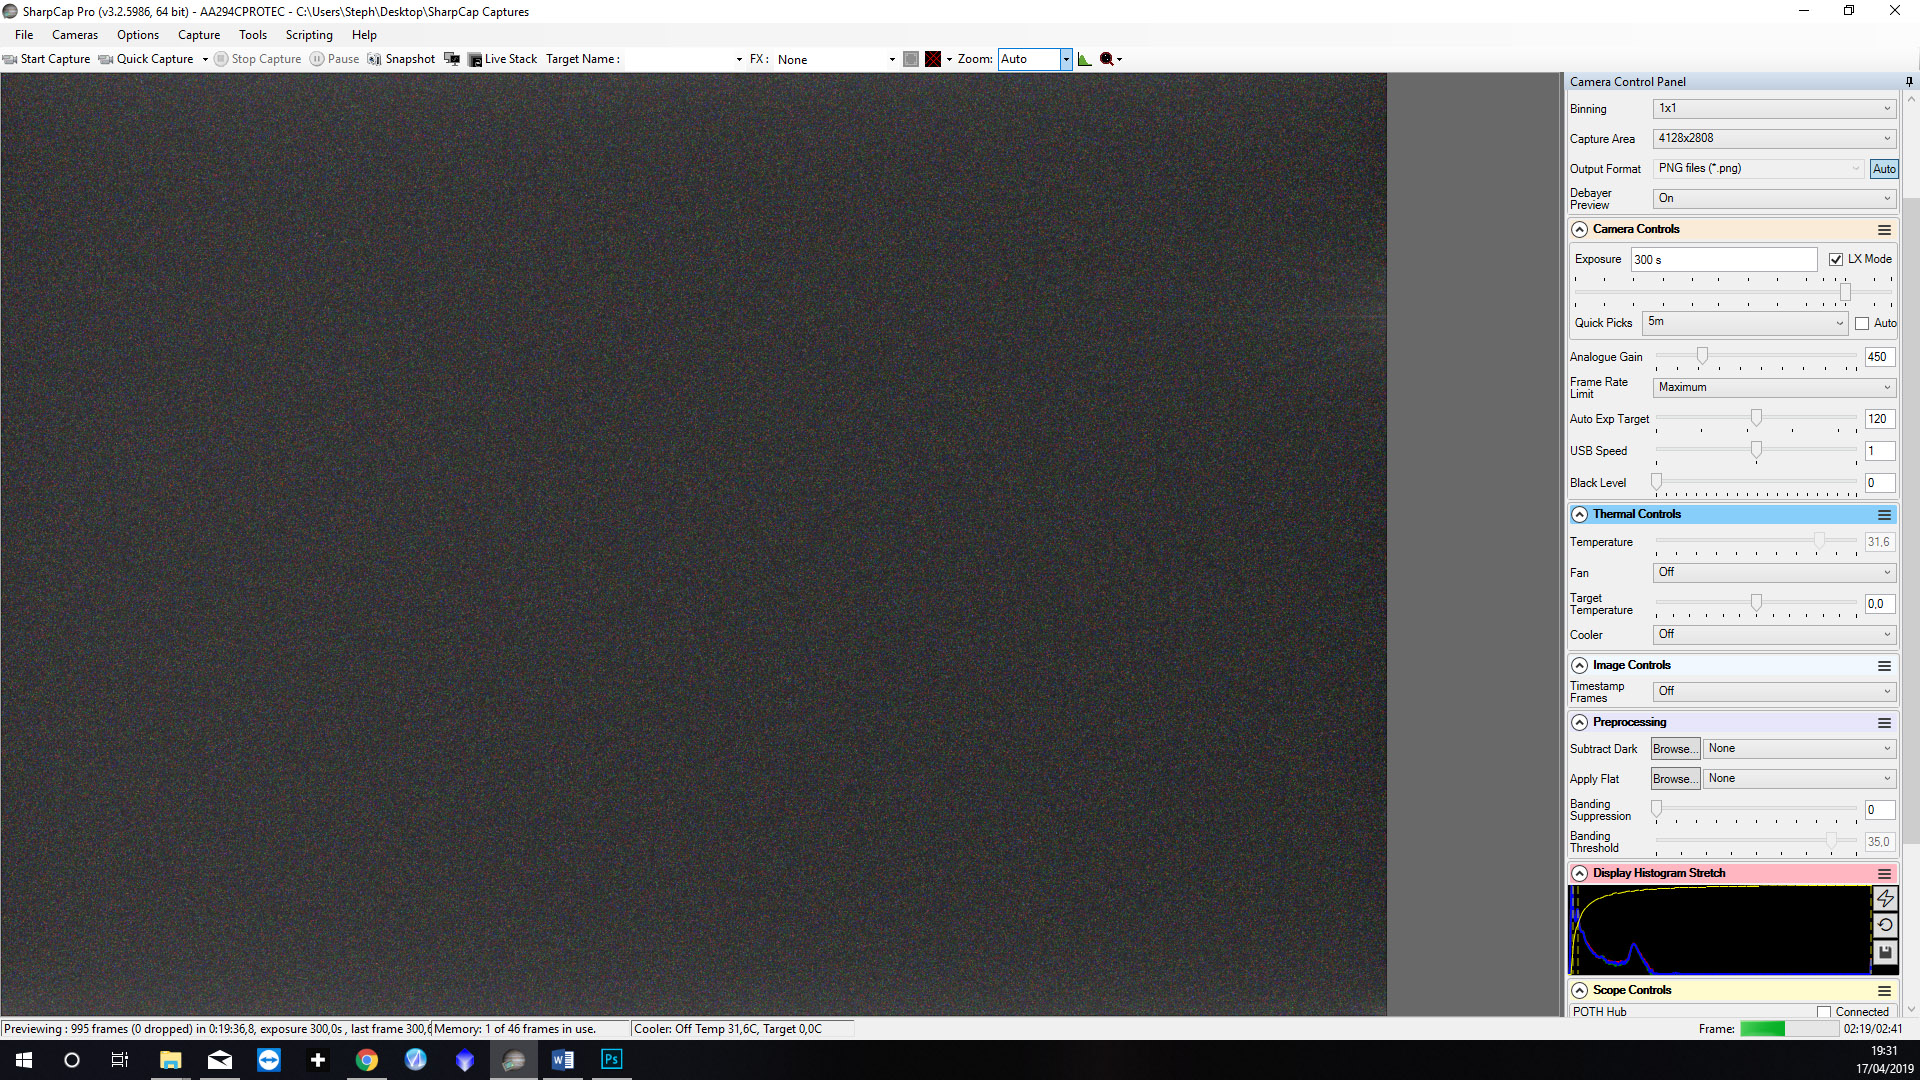The height and width of the screenshot is (1080, 1920).
Task: Click the Start Capture toolbar button
Action: [47, 59]
